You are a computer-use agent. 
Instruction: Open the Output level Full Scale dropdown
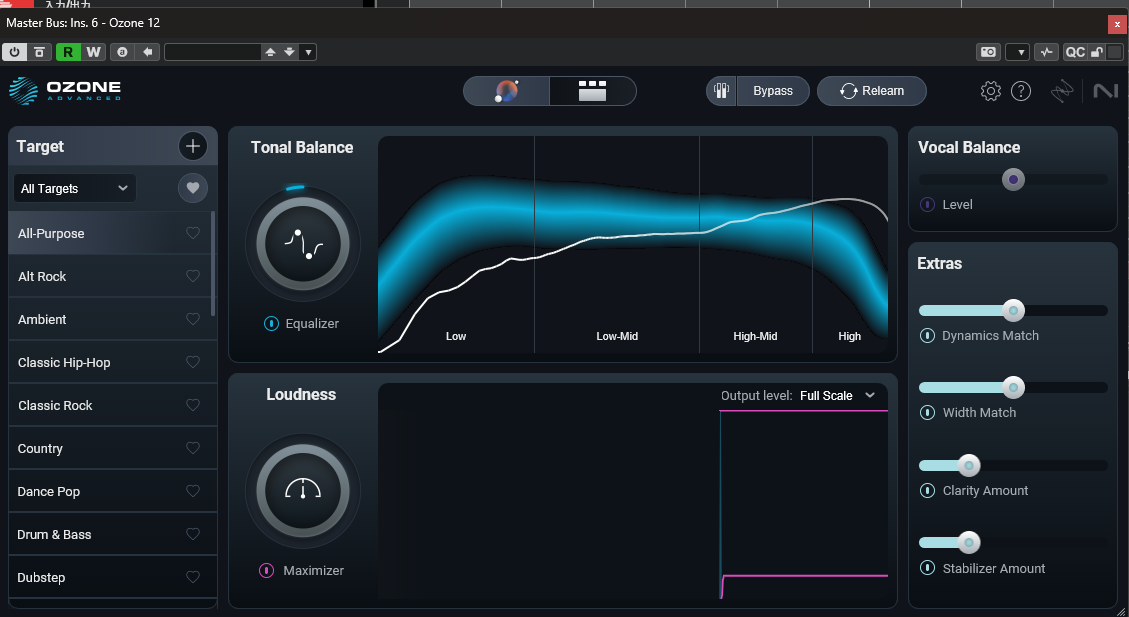837,395
